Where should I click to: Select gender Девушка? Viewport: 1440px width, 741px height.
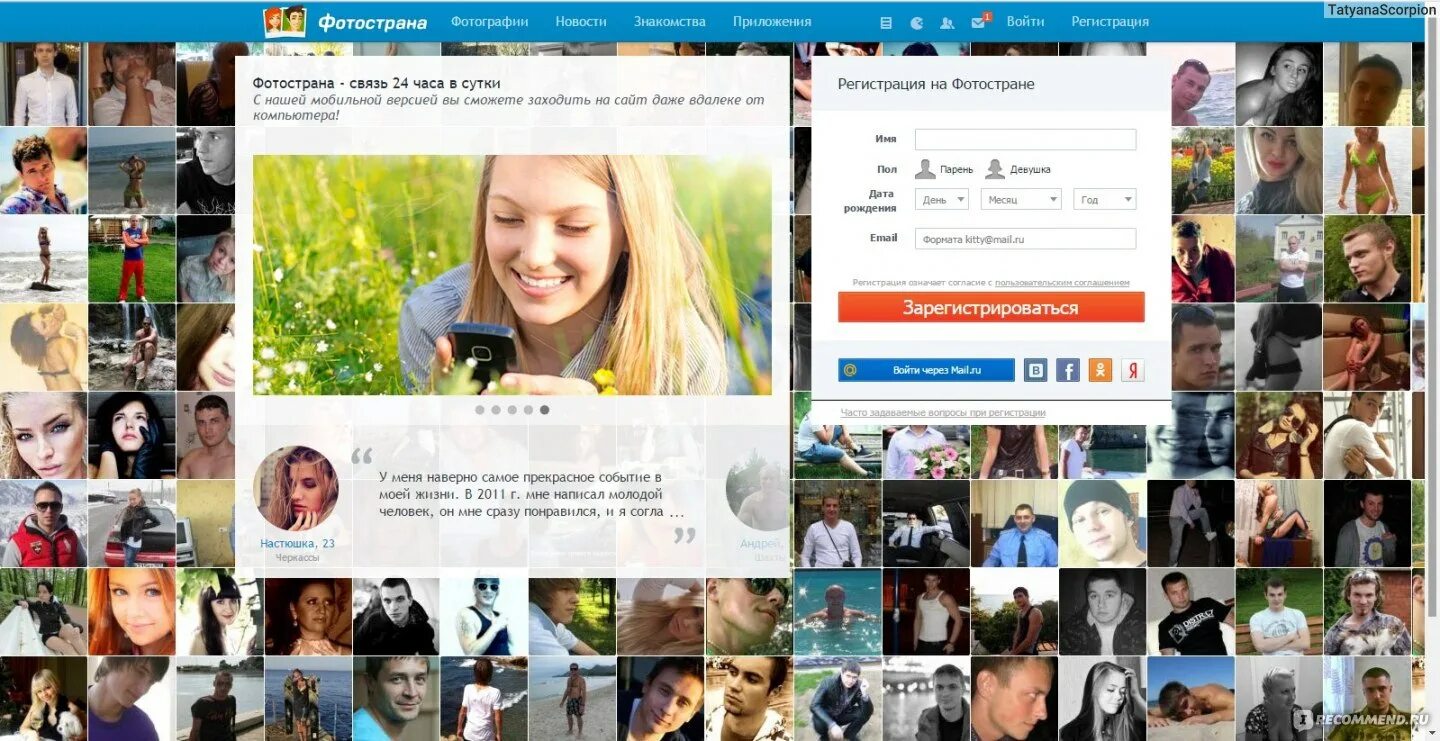coord(1017,169)
